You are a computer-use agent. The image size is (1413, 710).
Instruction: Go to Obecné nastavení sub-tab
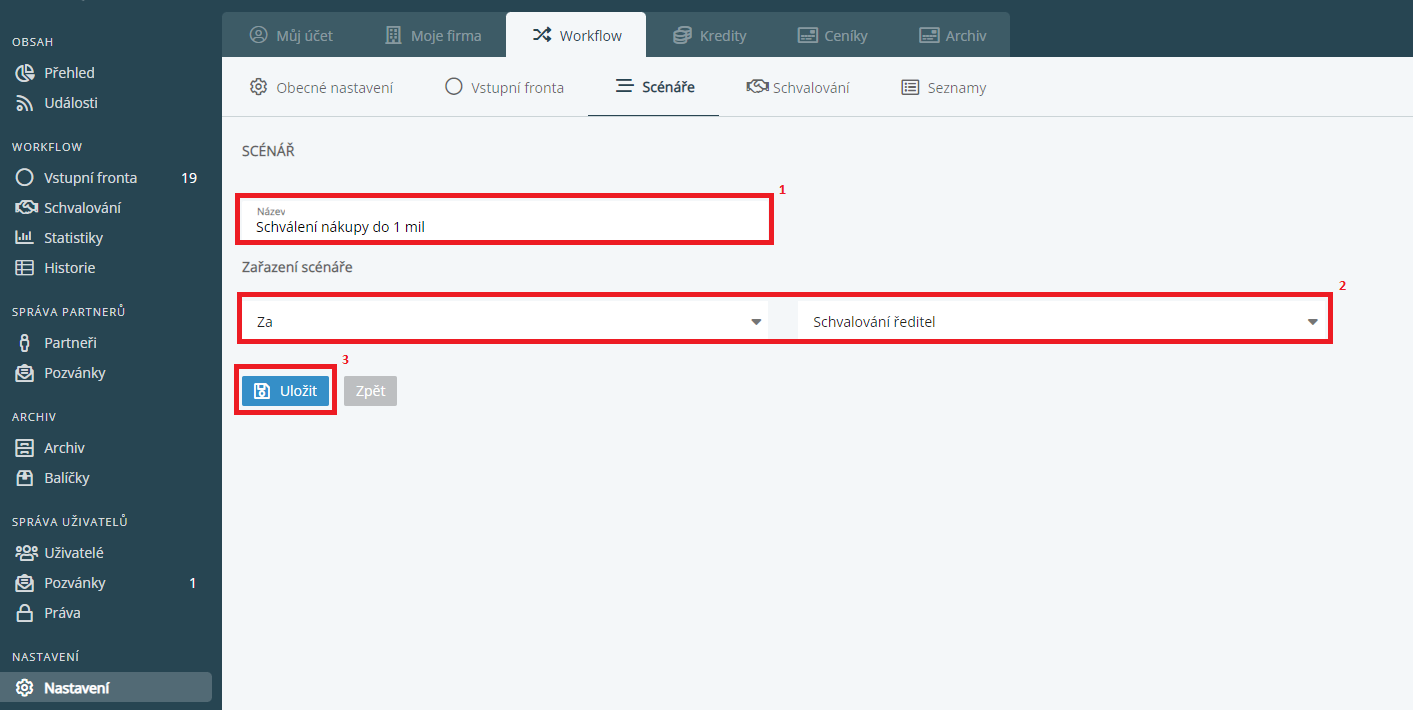click(x=322, y=88)
